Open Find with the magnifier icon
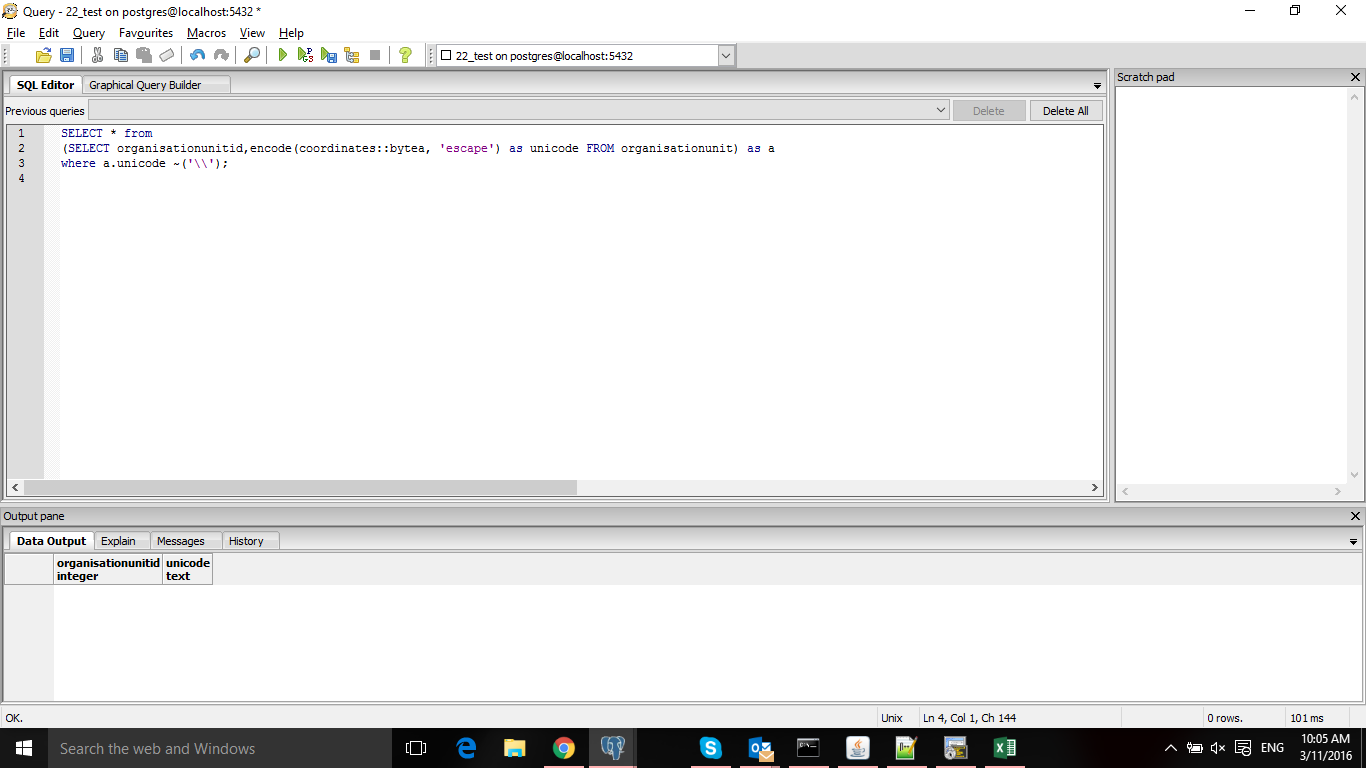 [x=252, y=56]
